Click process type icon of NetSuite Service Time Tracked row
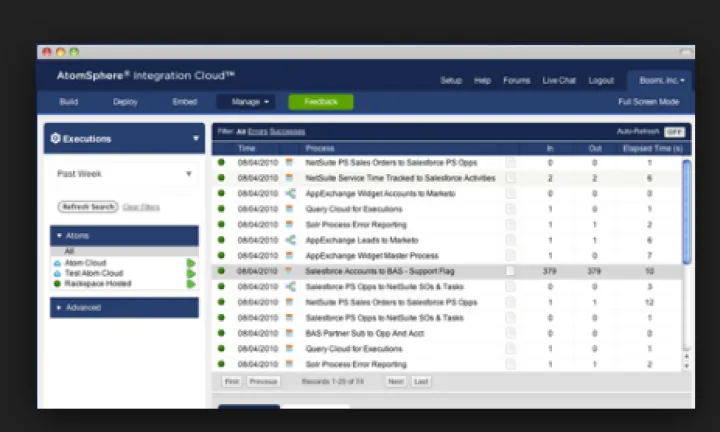 289,178
